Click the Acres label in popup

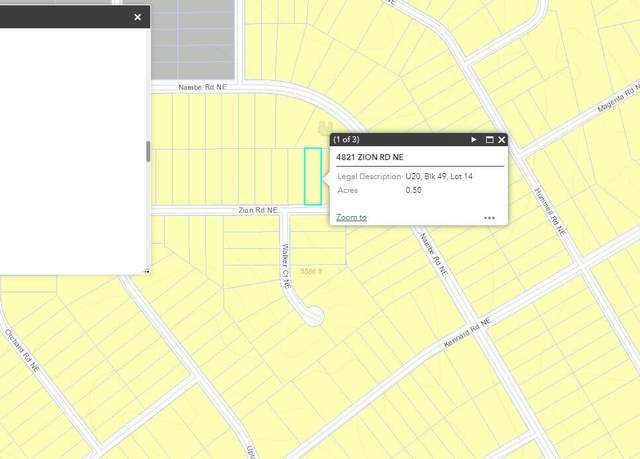[x=348, y=190]
